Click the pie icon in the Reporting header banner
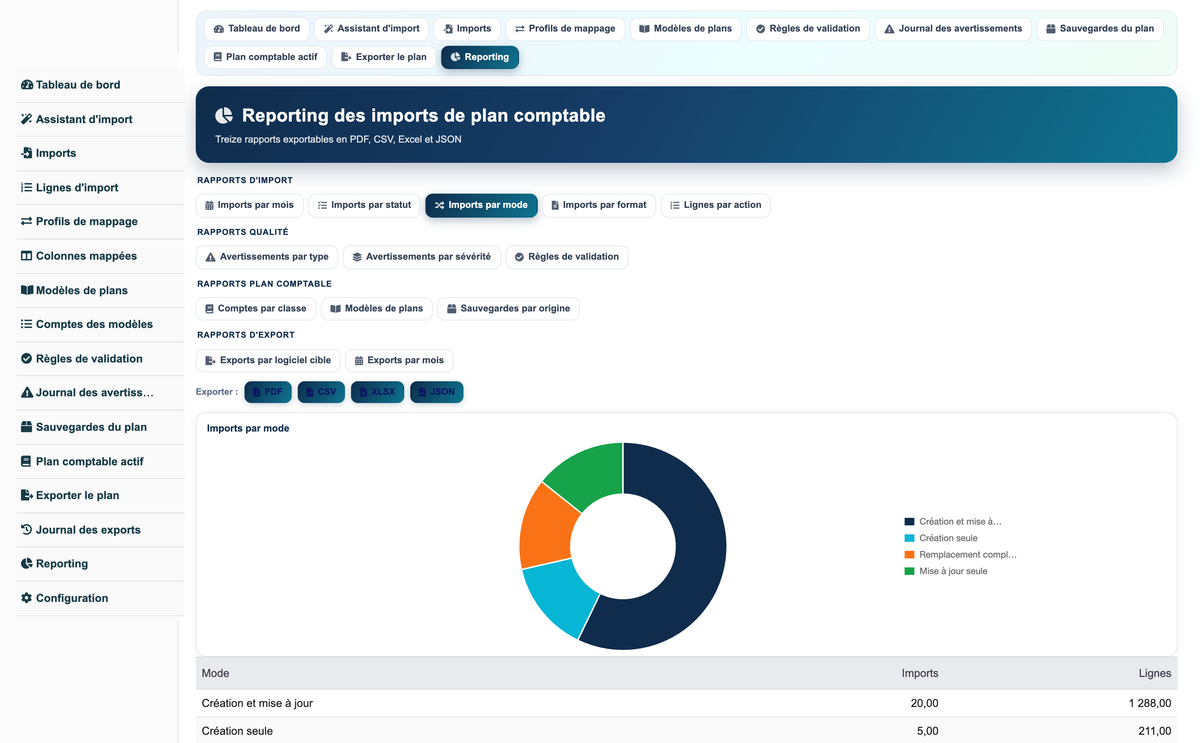1200x743 pixels. [x=224, y=116]
